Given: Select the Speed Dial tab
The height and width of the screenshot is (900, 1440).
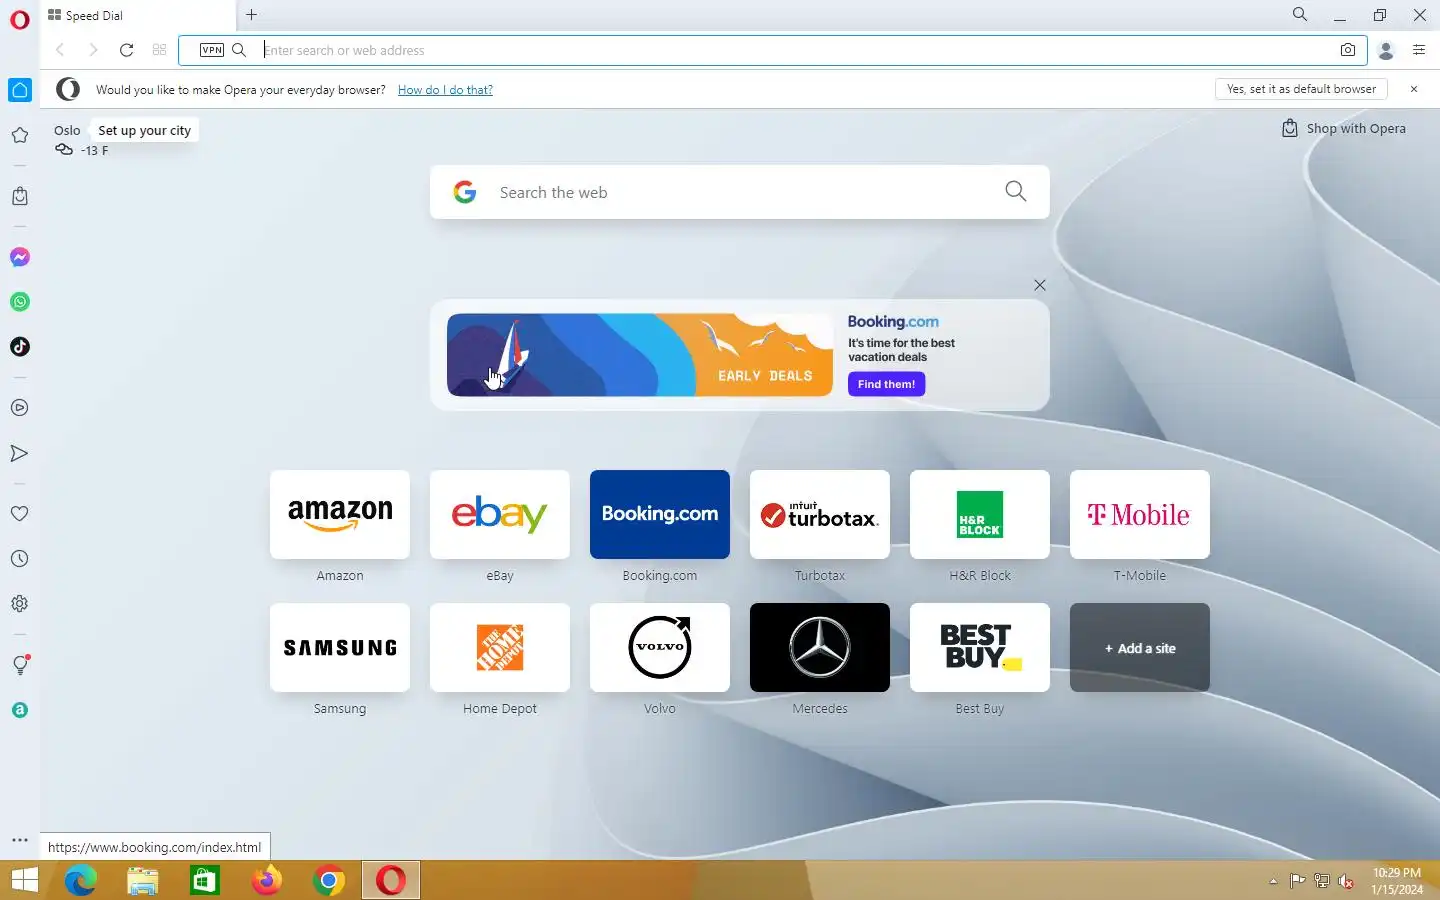Looking at the screenshot, I should click(x=138, y=15).
